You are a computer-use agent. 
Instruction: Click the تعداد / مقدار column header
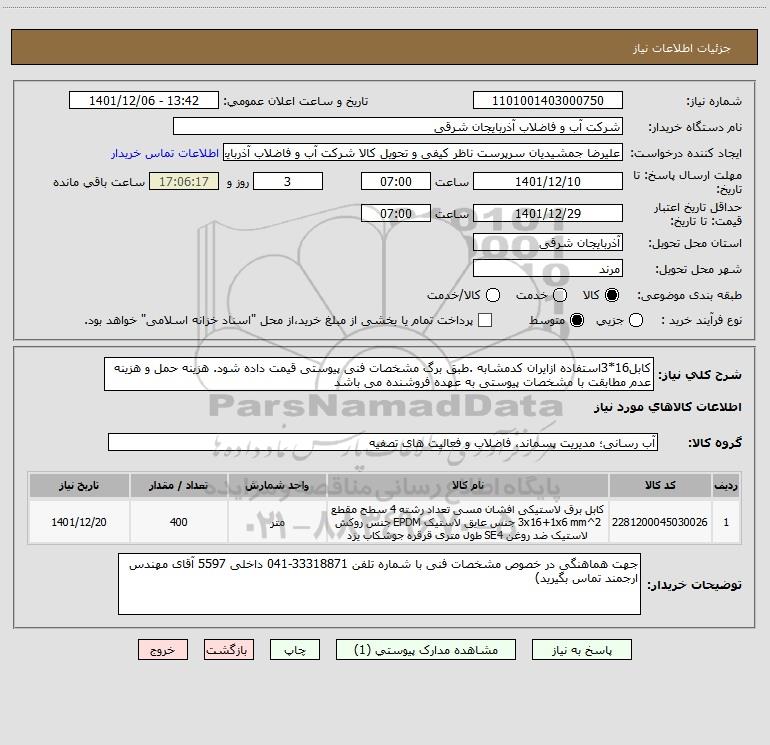178,485
